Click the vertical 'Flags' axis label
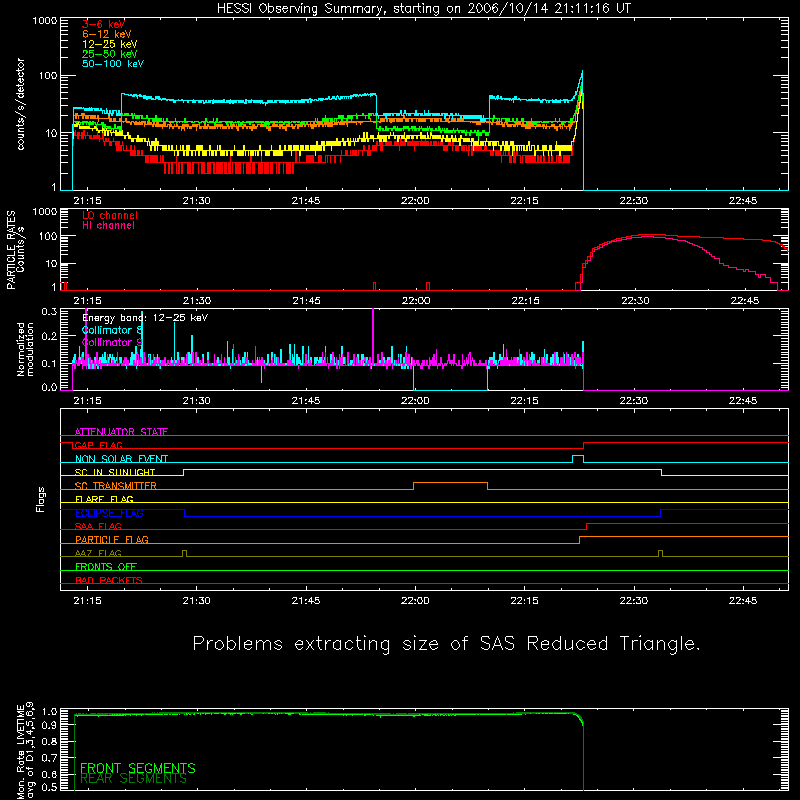 [x=41, y=499]
